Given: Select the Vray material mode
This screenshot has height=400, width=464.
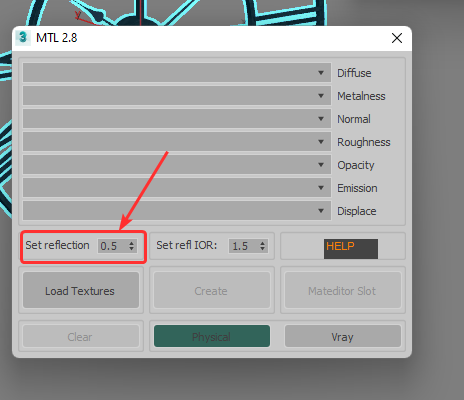Looking at the screenshot, I should pyautogui.click(x=343, y=336).
